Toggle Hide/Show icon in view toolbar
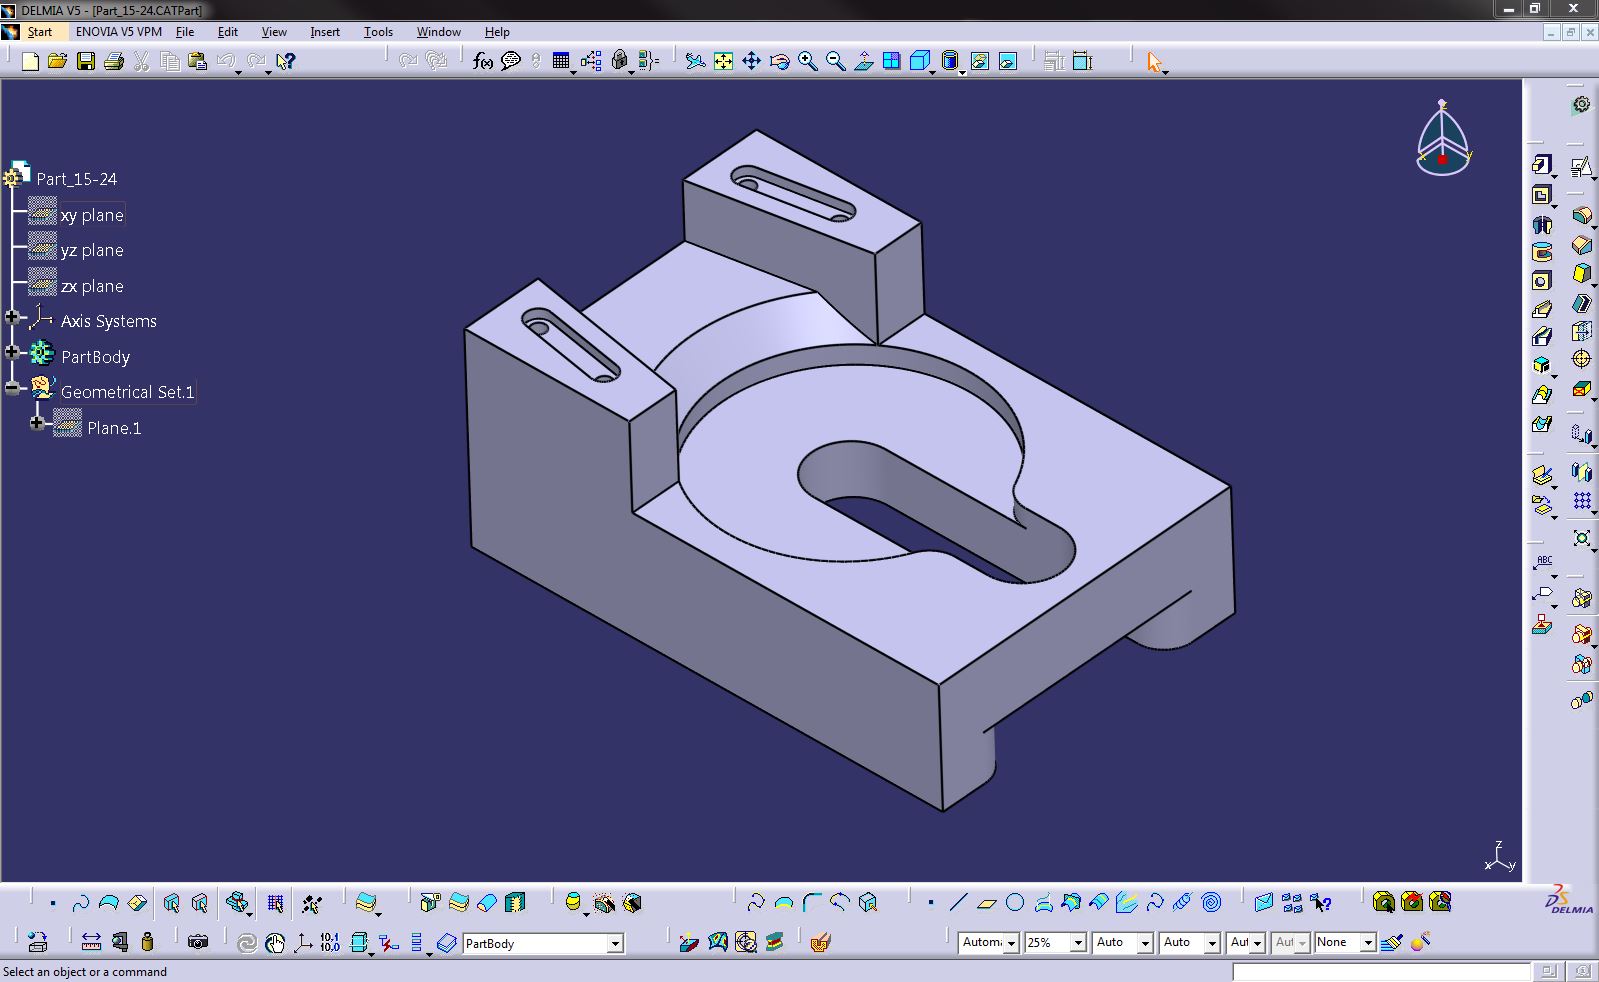 click(979, 62)
